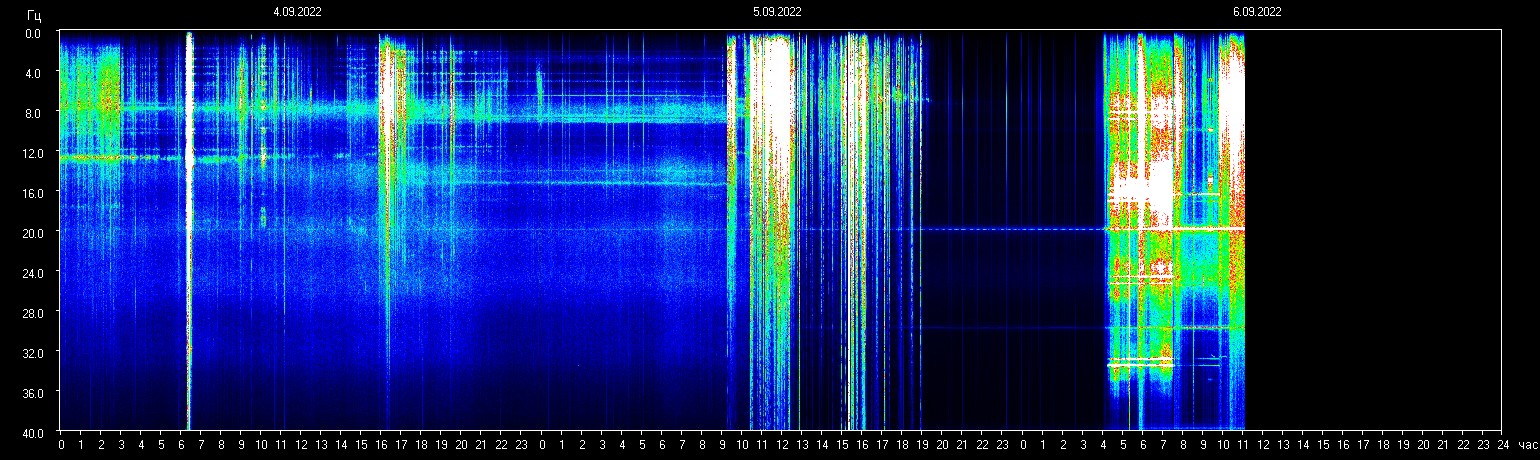This screenshot has width=1540, height=460.
Task: Click the 12.0 frequency axis label
Action: 33,153
